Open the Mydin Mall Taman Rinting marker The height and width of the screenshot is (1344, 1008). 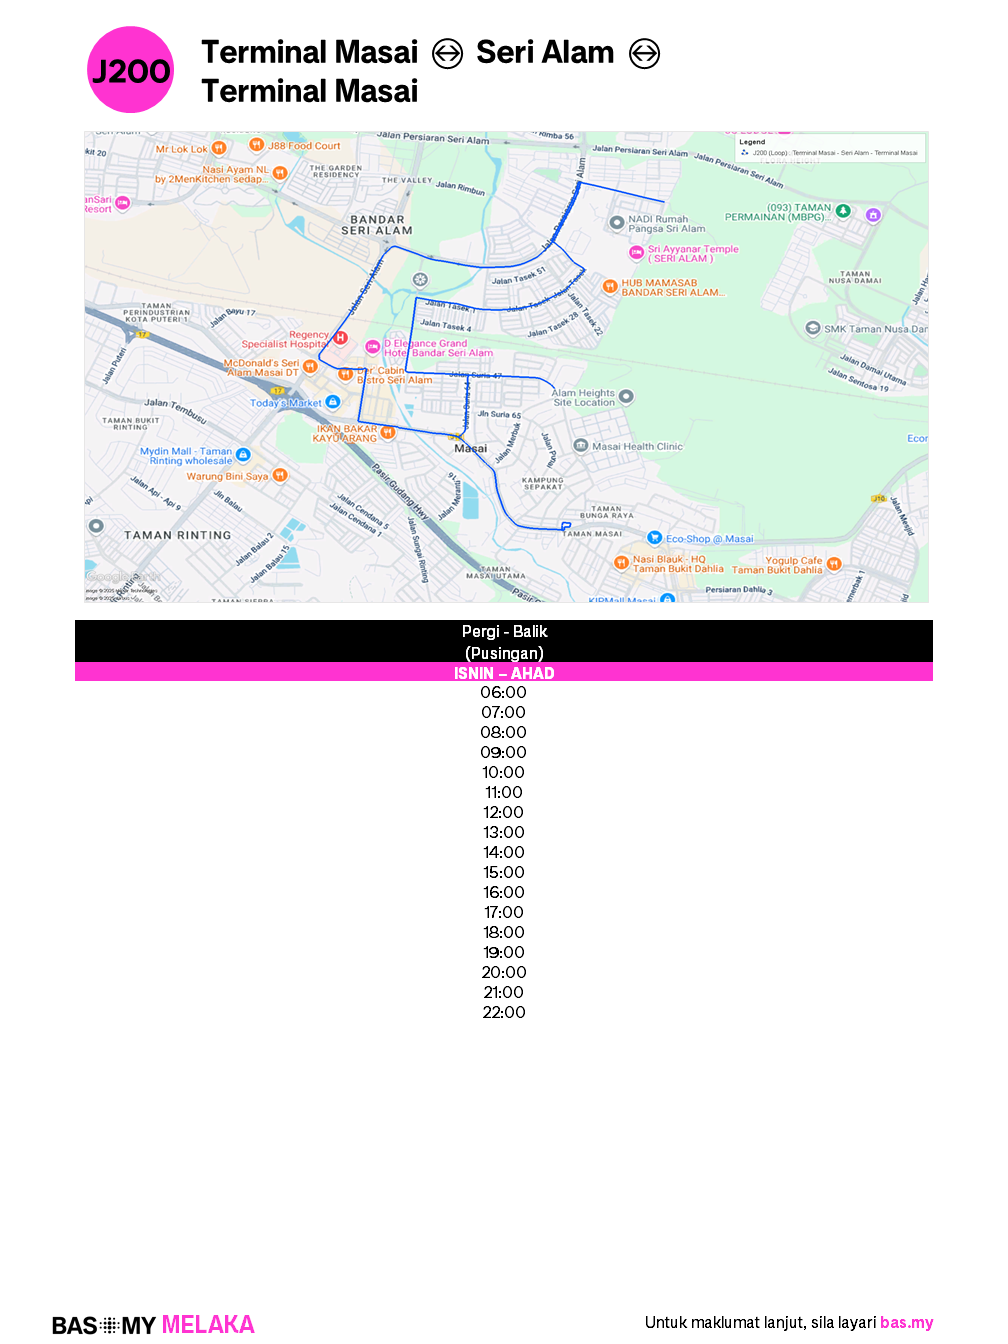(244, 455)
